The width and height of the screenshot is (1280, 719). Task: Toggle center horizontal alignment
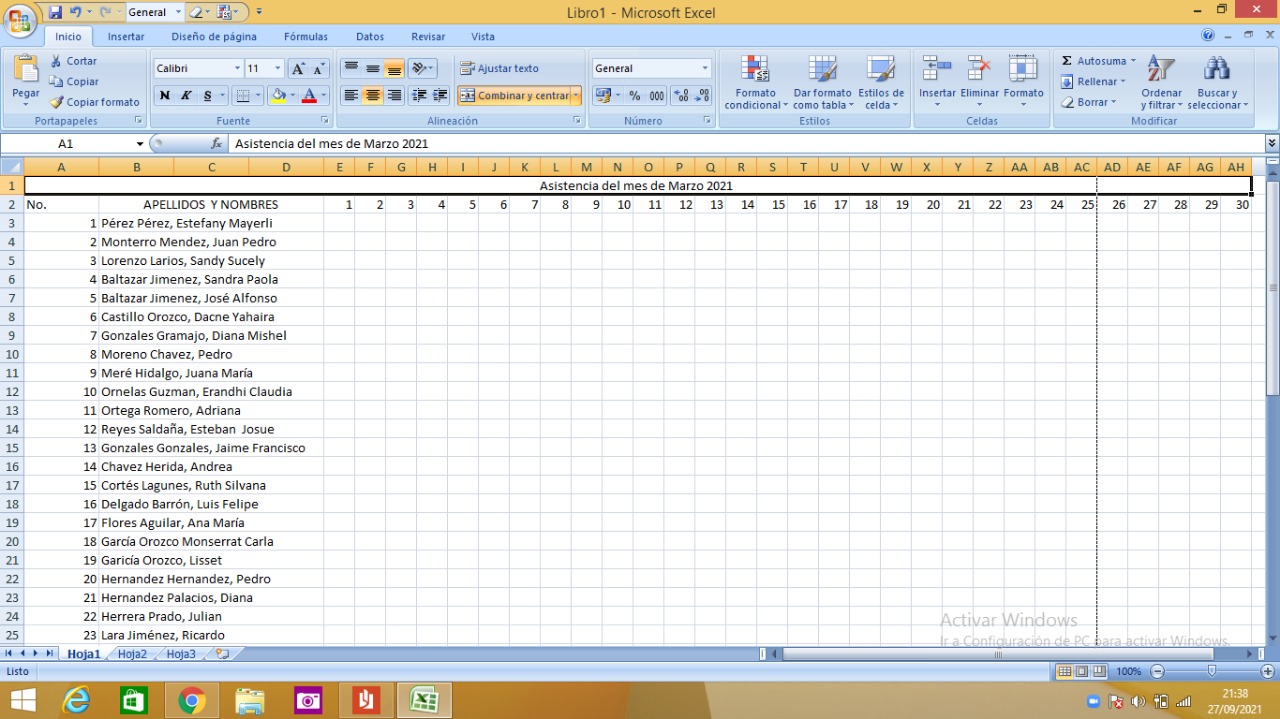372,96
